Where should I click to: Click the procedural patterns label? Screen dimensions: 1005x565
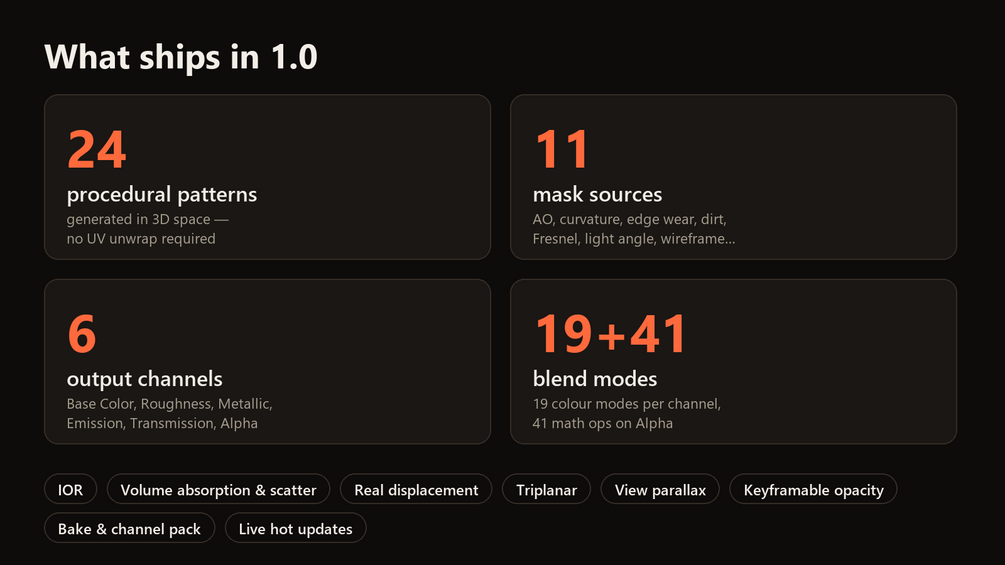[162, 194]
